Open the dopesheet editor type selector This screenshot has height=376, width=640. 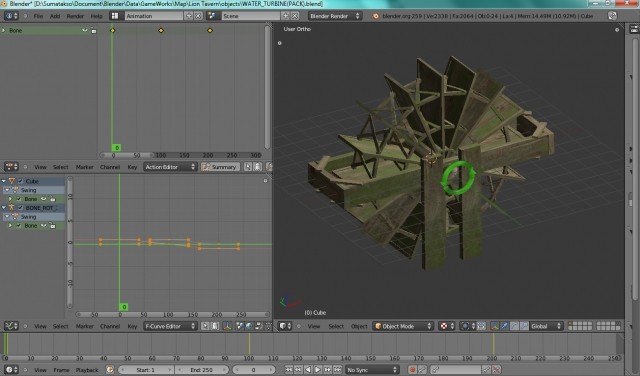[11, 167]
